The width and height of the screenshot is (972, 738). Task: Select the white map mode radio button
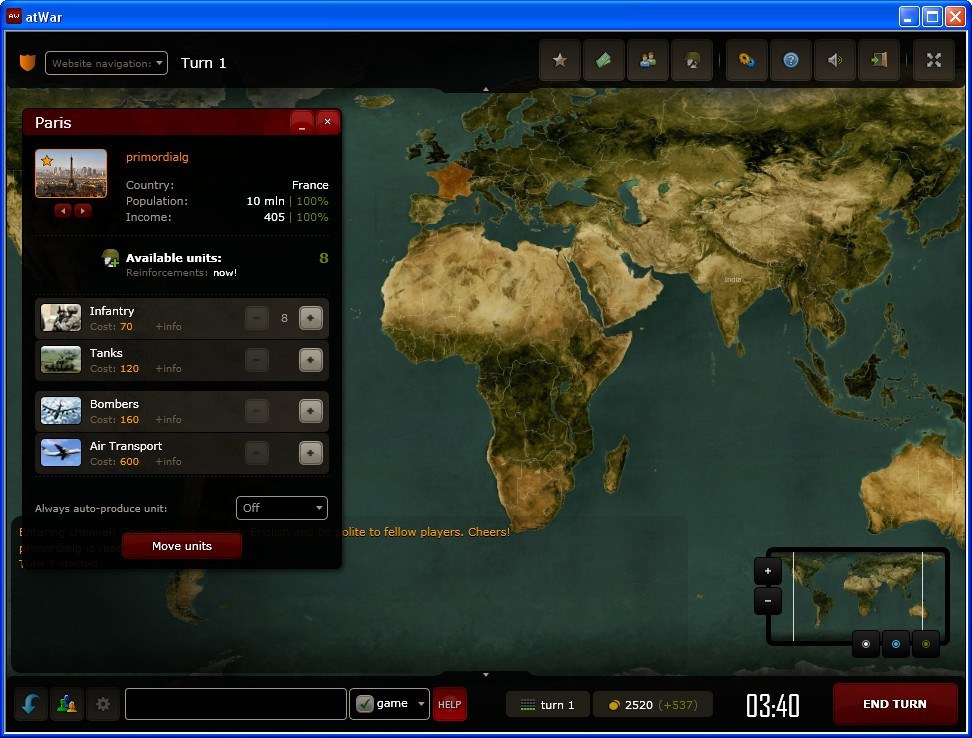coord(866,644)
